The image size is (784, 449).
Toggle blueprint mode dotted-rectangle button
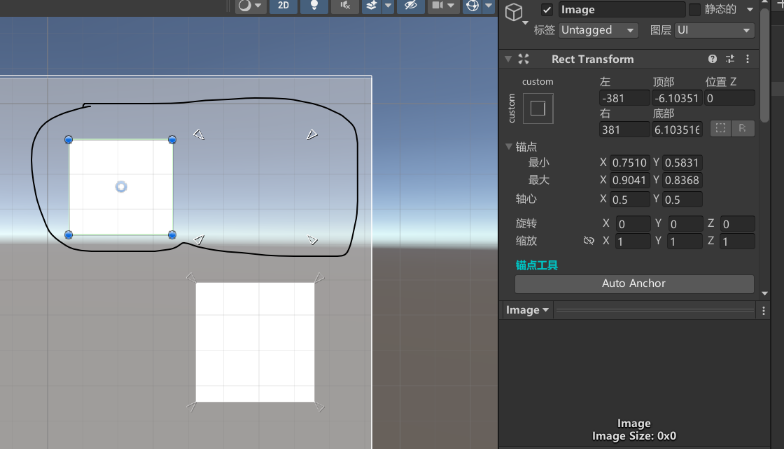click(720, 128)
